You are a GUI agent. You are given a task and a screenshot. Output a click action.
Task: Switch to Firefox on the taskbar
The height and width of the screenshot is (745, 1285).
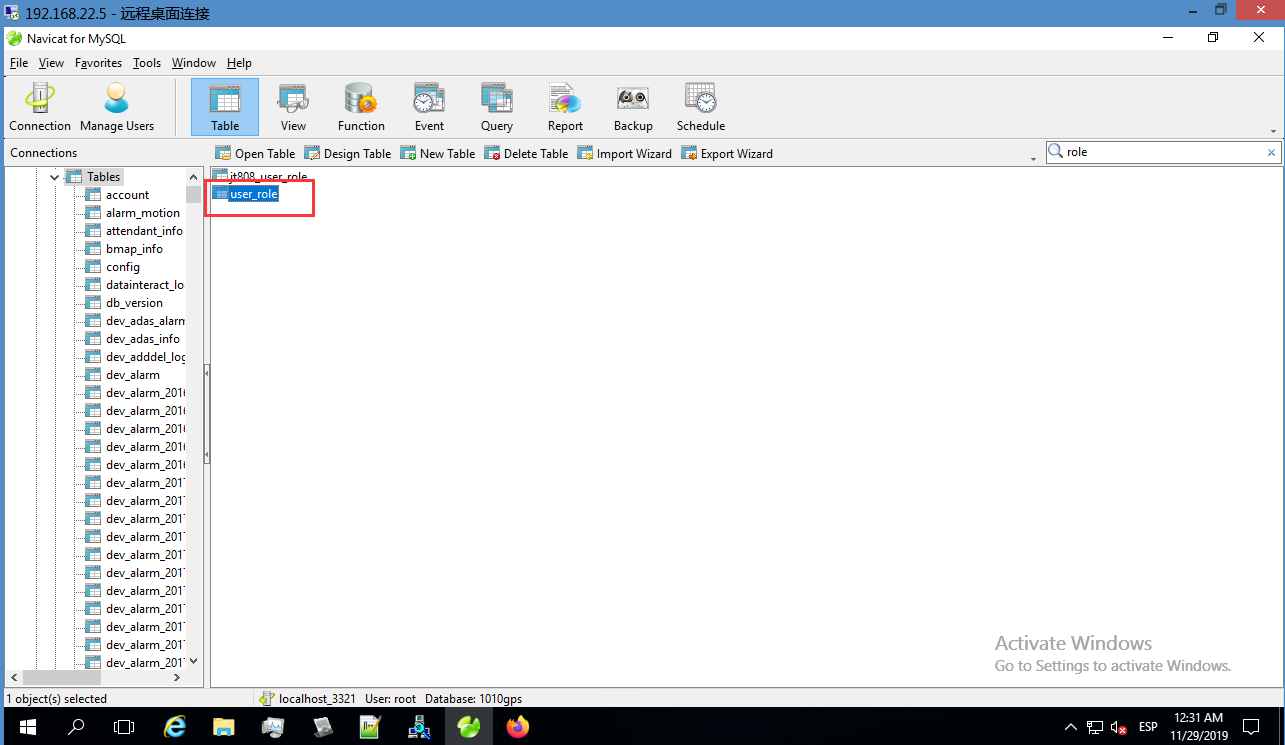[517, 727]
